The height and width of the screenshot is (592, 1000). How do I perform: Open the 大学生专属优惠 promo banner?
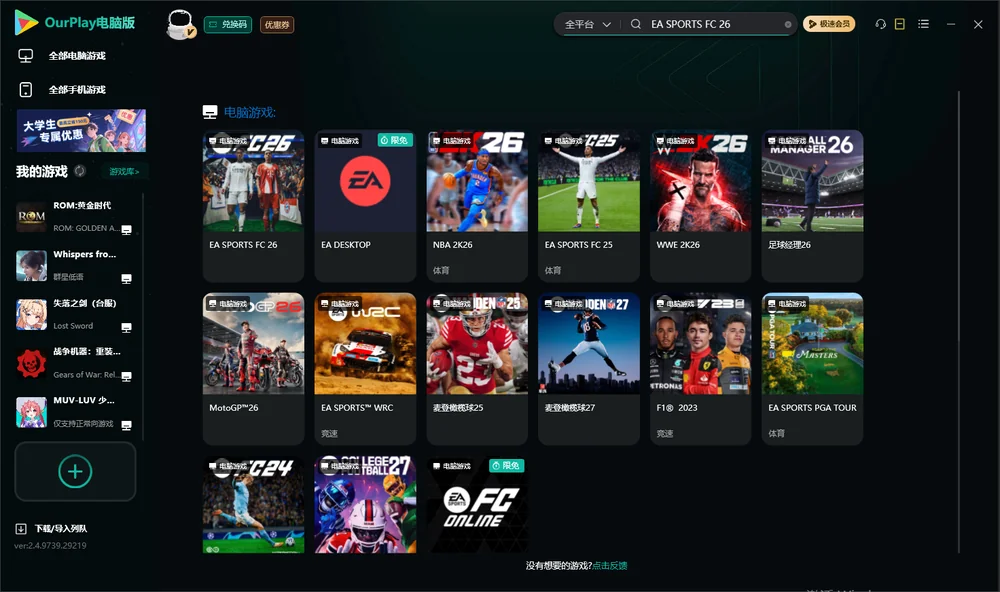[81, 130]
